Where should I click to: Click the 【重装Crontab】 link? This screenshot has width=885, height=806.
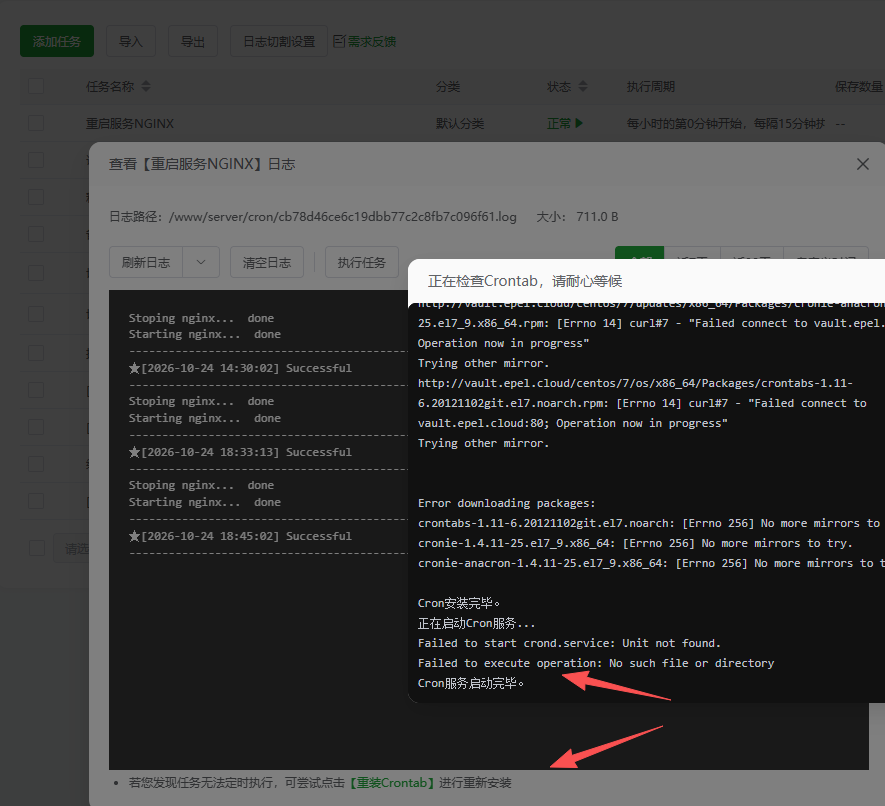pos(392,783)
